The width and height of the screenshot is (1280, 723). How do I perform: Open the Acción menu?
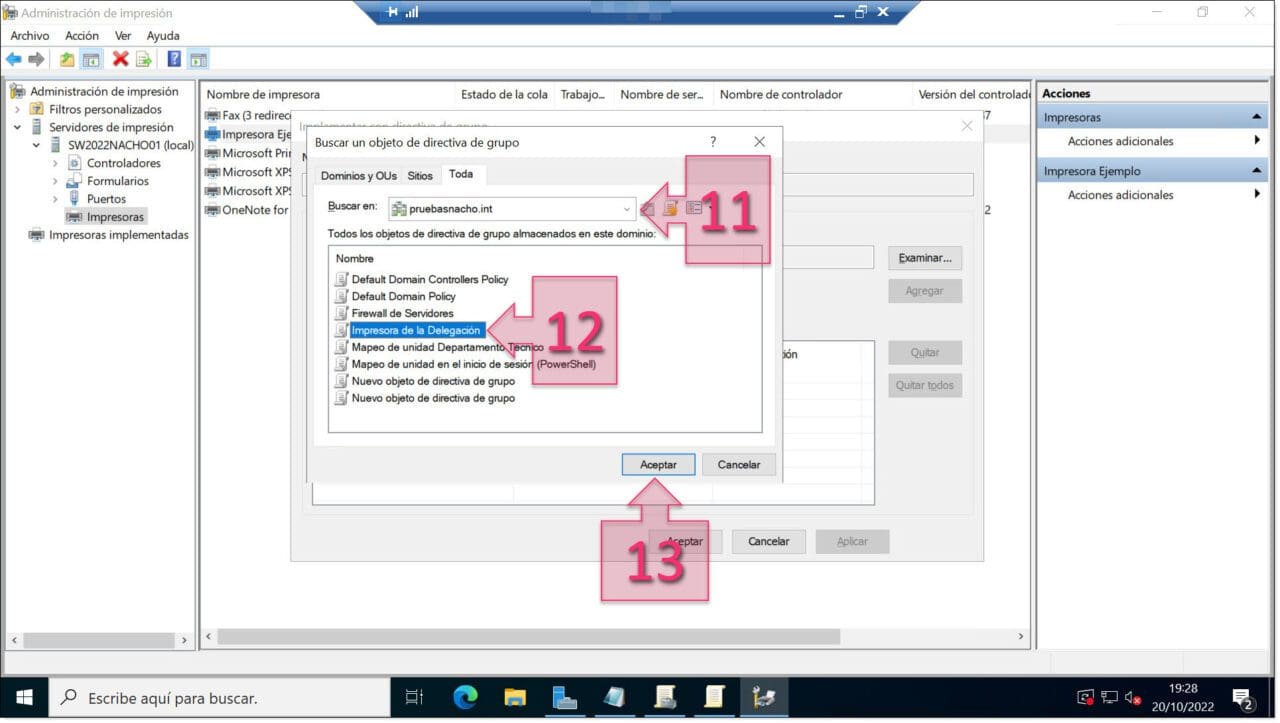pos(82,35)
